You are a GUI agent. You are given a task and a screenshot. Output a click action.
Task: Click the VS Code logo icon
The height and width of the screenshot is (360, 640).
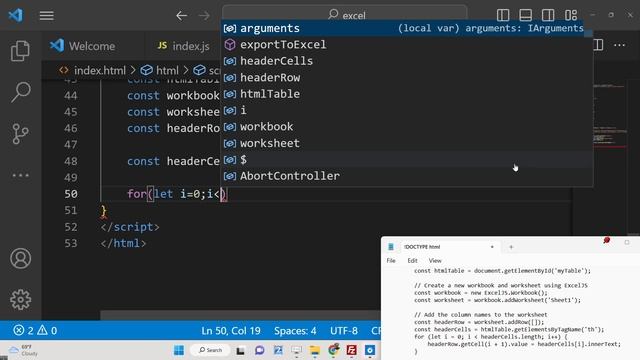(16, 16)
